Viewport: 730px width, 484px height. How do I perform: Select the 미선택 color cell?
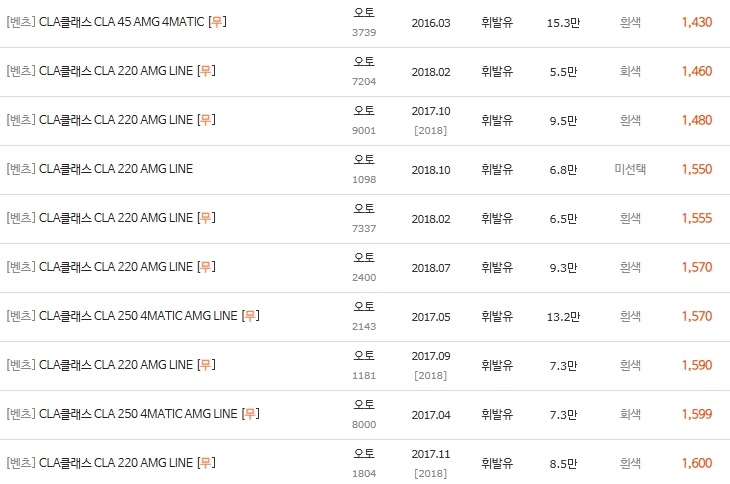click(630, 169)
